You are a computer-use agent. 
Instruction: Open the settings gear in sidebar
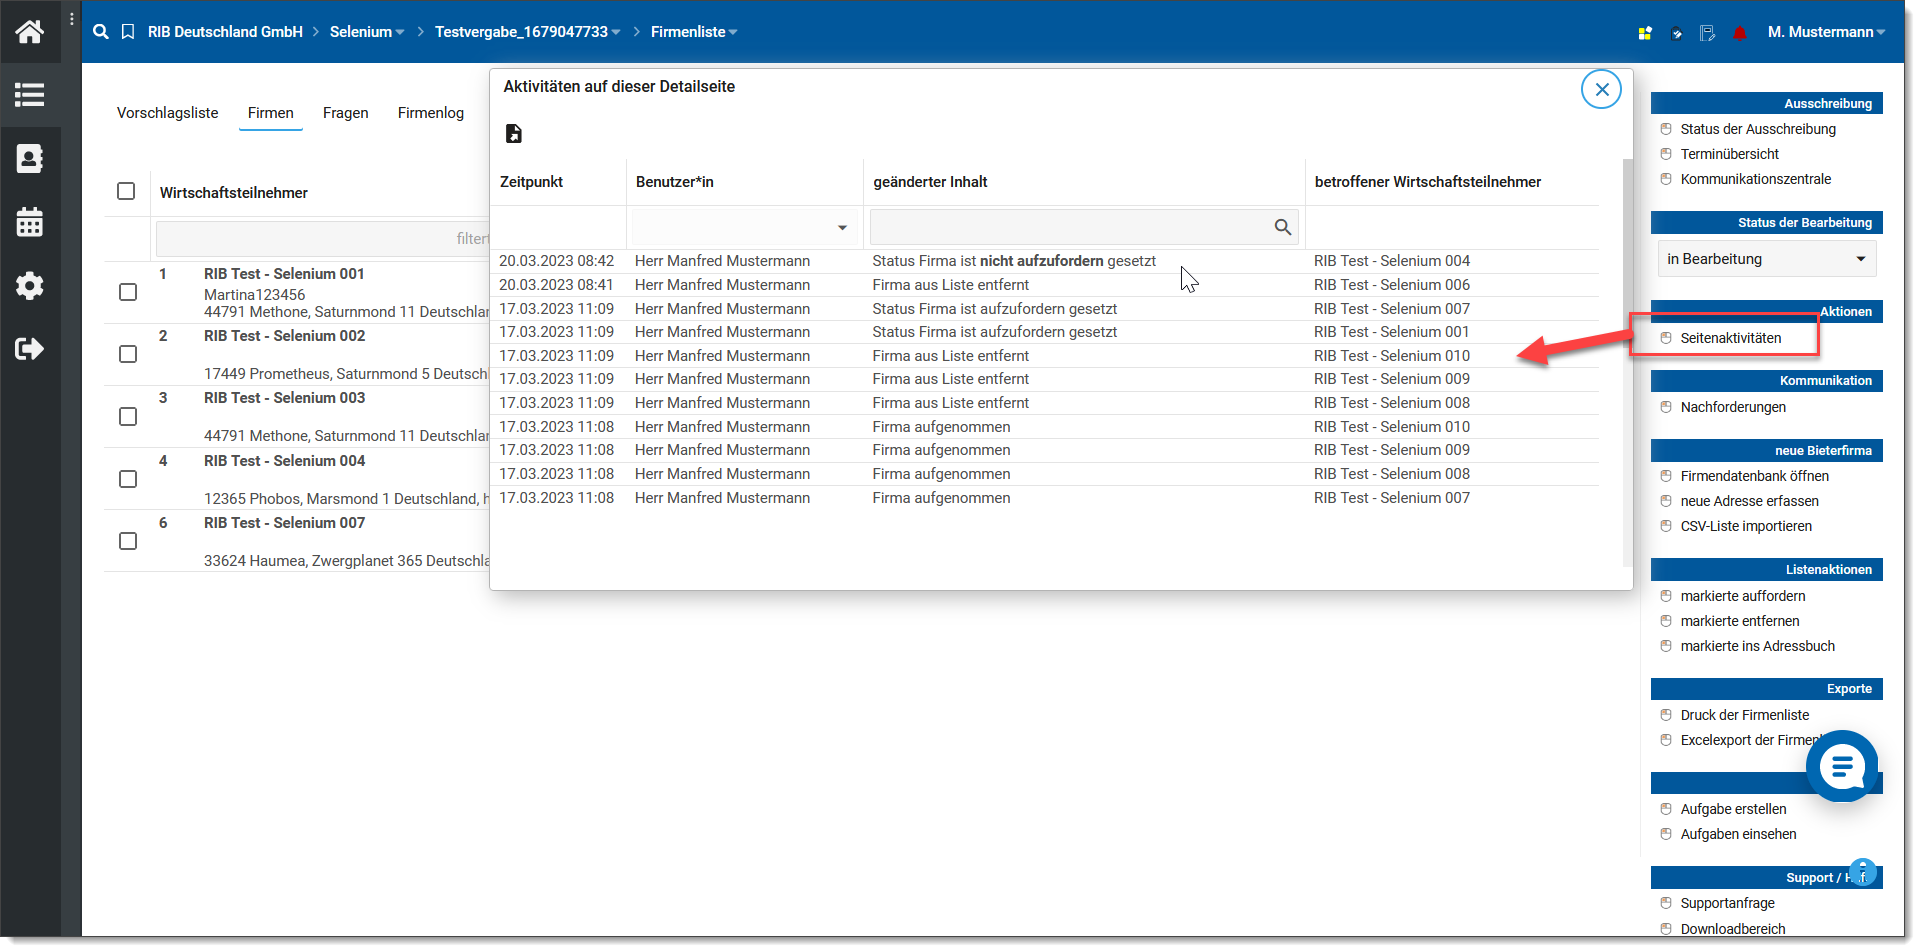[x=29, y=285]
